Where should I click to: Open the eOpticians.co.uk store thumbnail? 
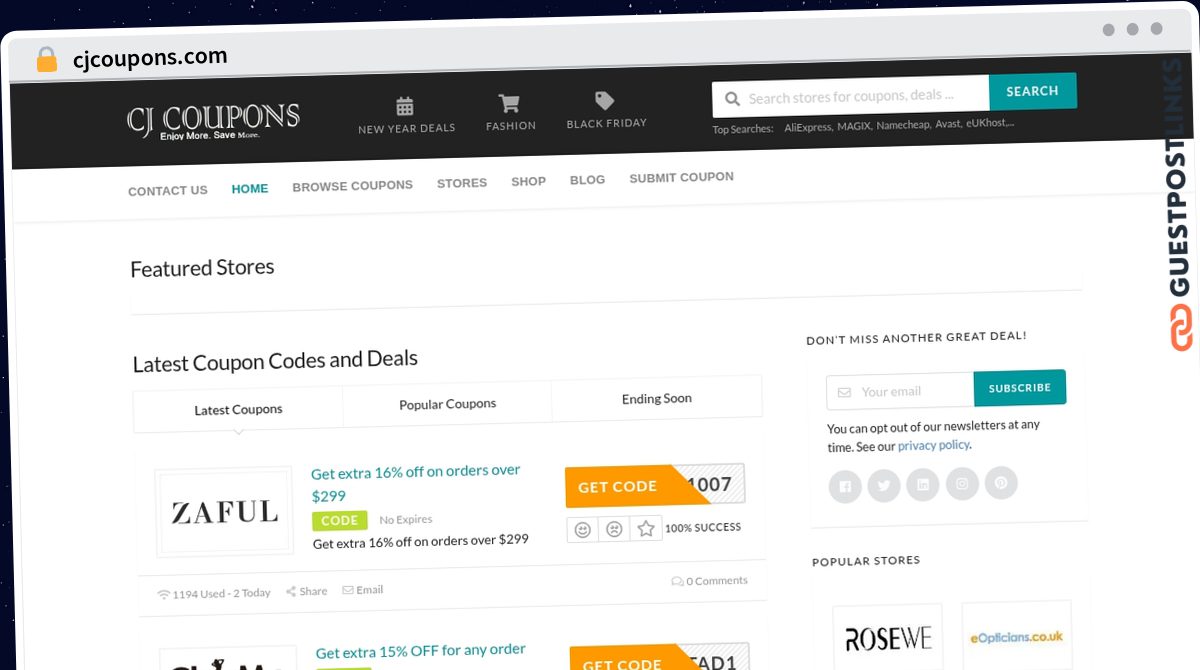[x=1017, y=635]
